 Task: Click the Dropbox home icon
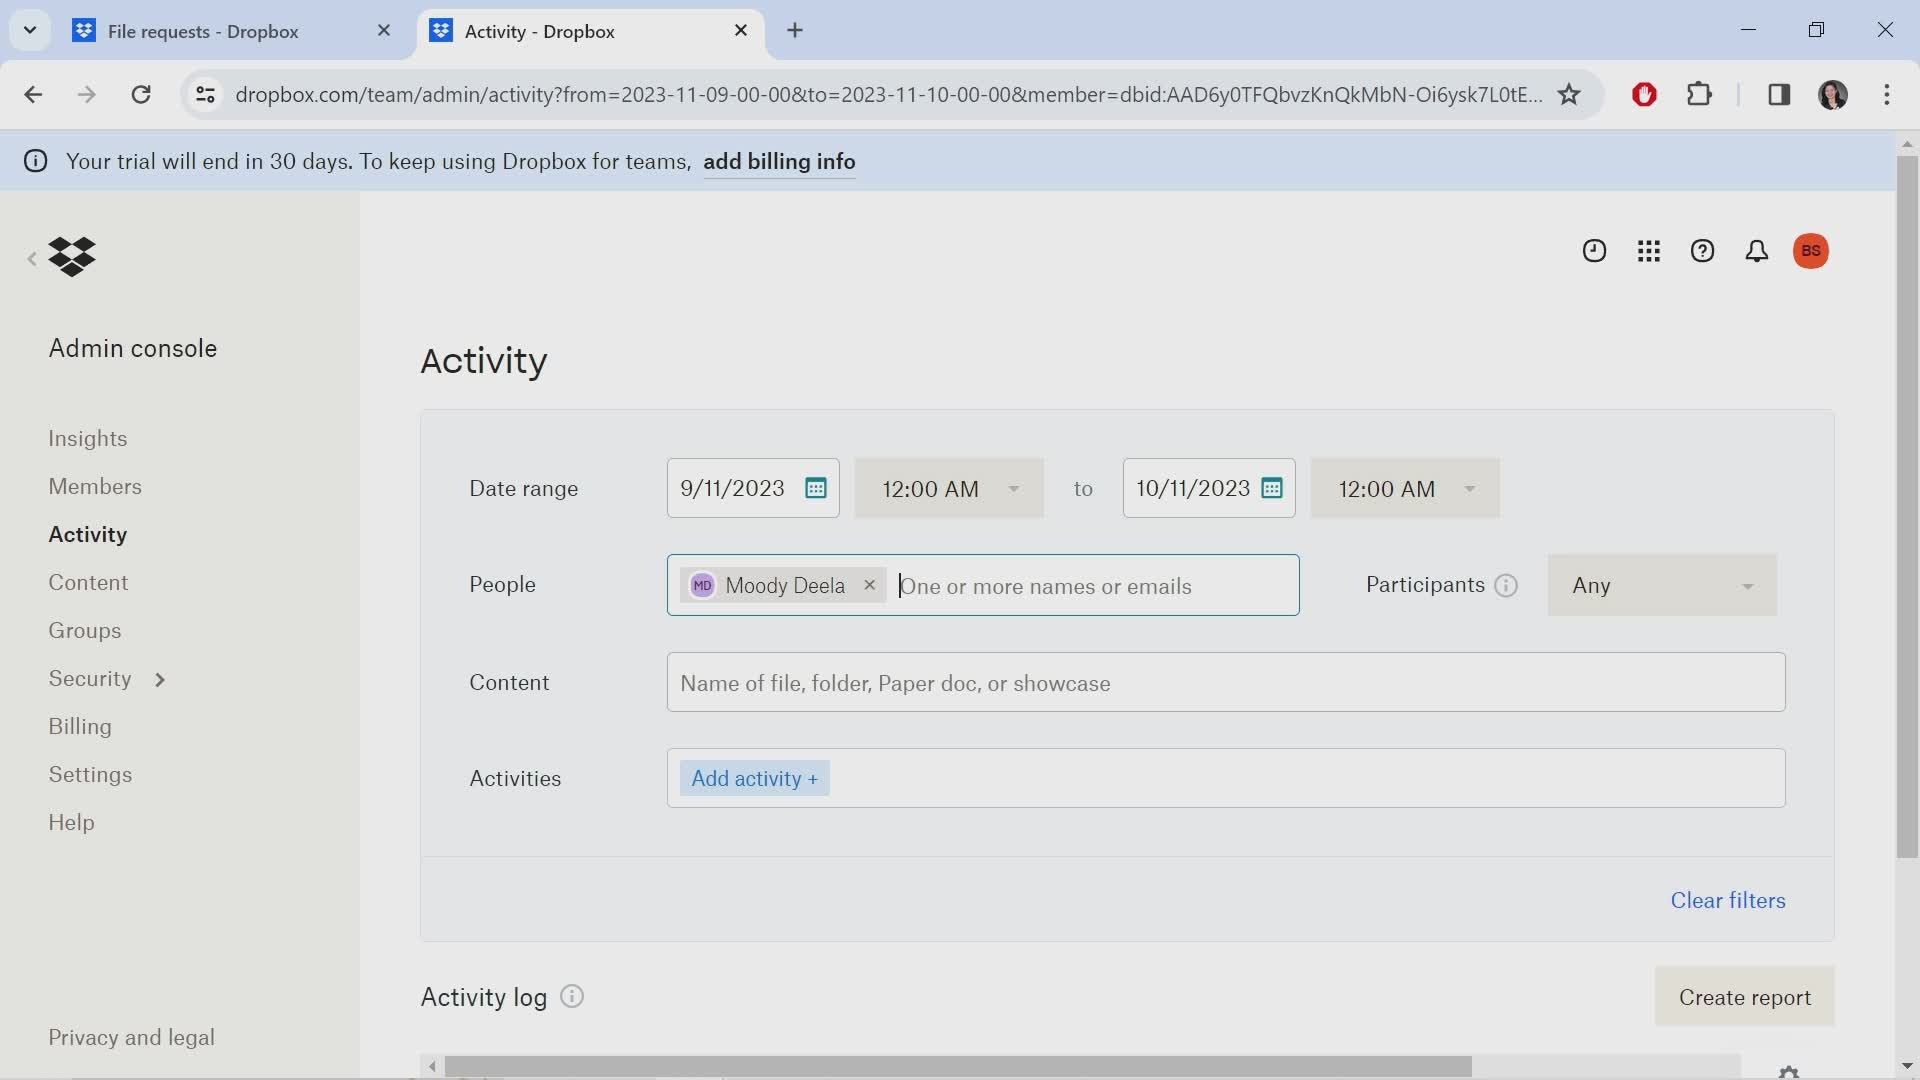coord(71,256)
